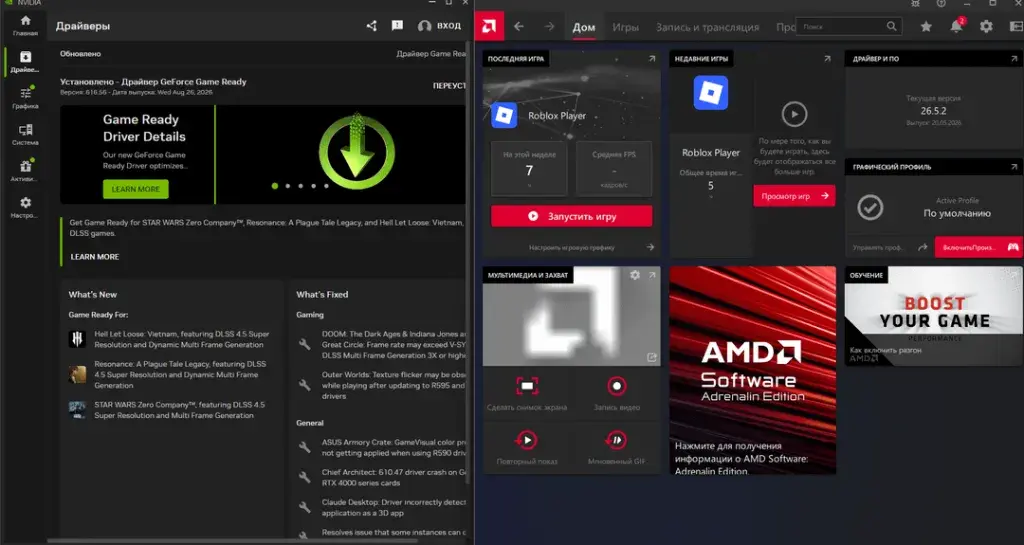Go forward with AMD right arrow
The image size is (1024, 545).
coord(549,27)
